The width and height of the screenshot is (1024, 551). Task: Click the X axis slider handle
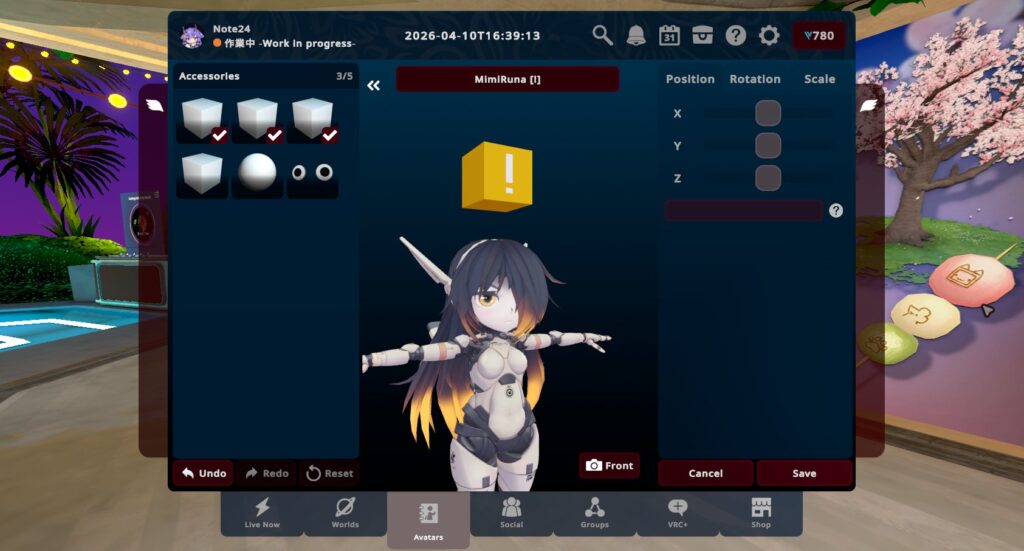[768, 113]
